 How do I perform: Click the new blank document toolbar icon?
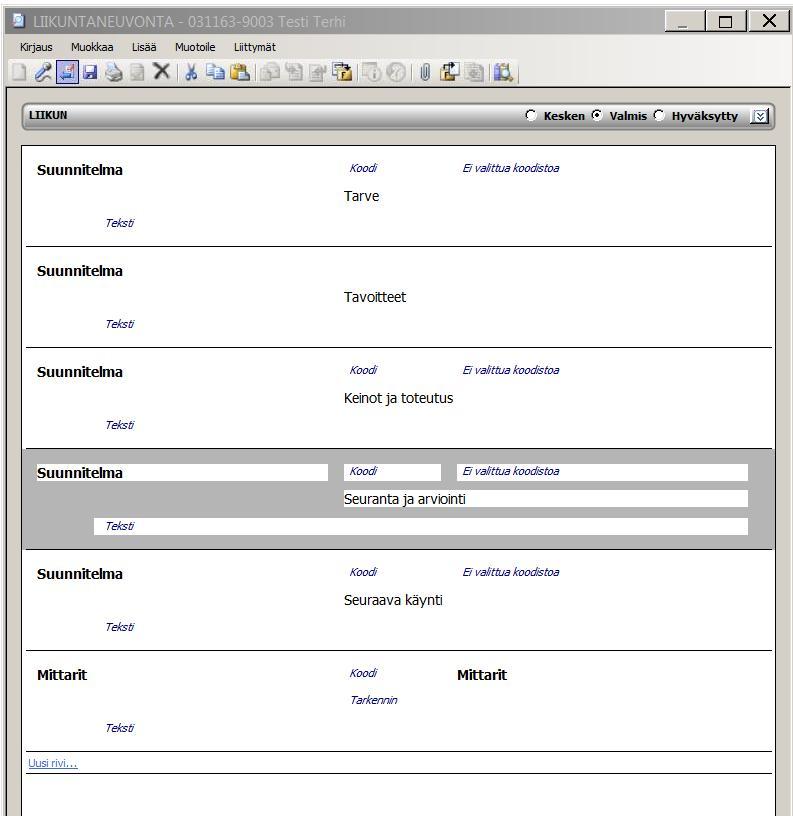pyautogui.click(x=19, y=72)
